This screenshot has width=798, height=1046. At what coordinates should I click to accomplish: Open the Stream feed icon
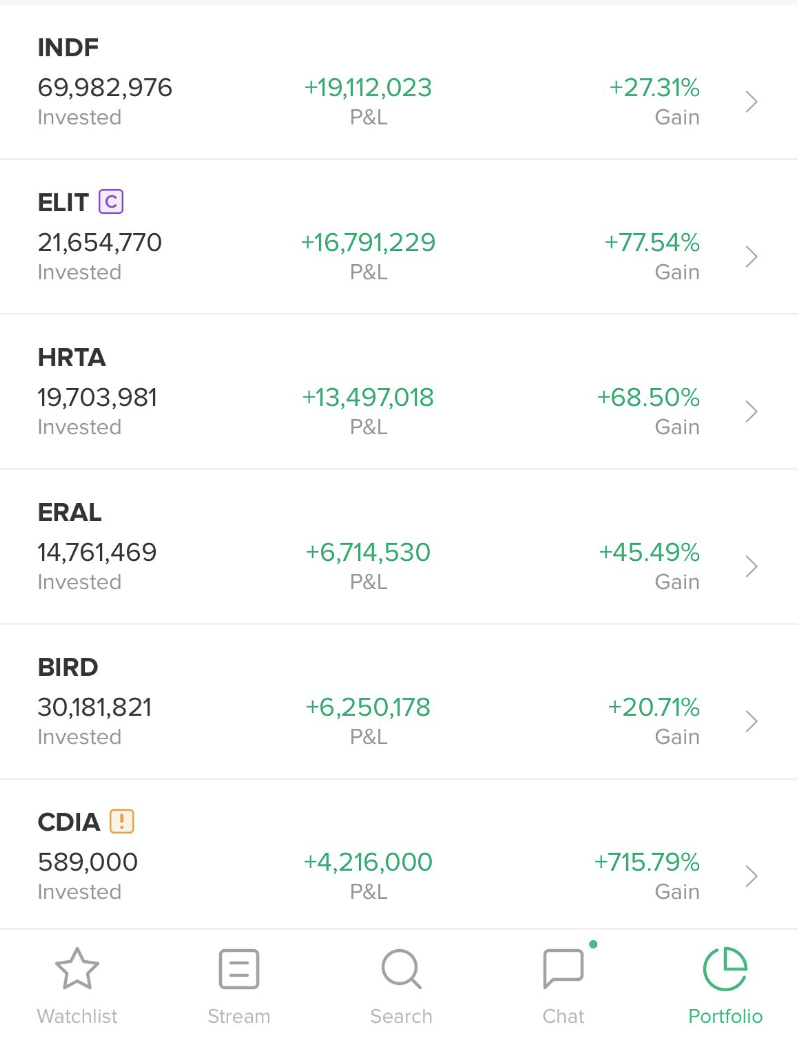[x=239, y=969]
